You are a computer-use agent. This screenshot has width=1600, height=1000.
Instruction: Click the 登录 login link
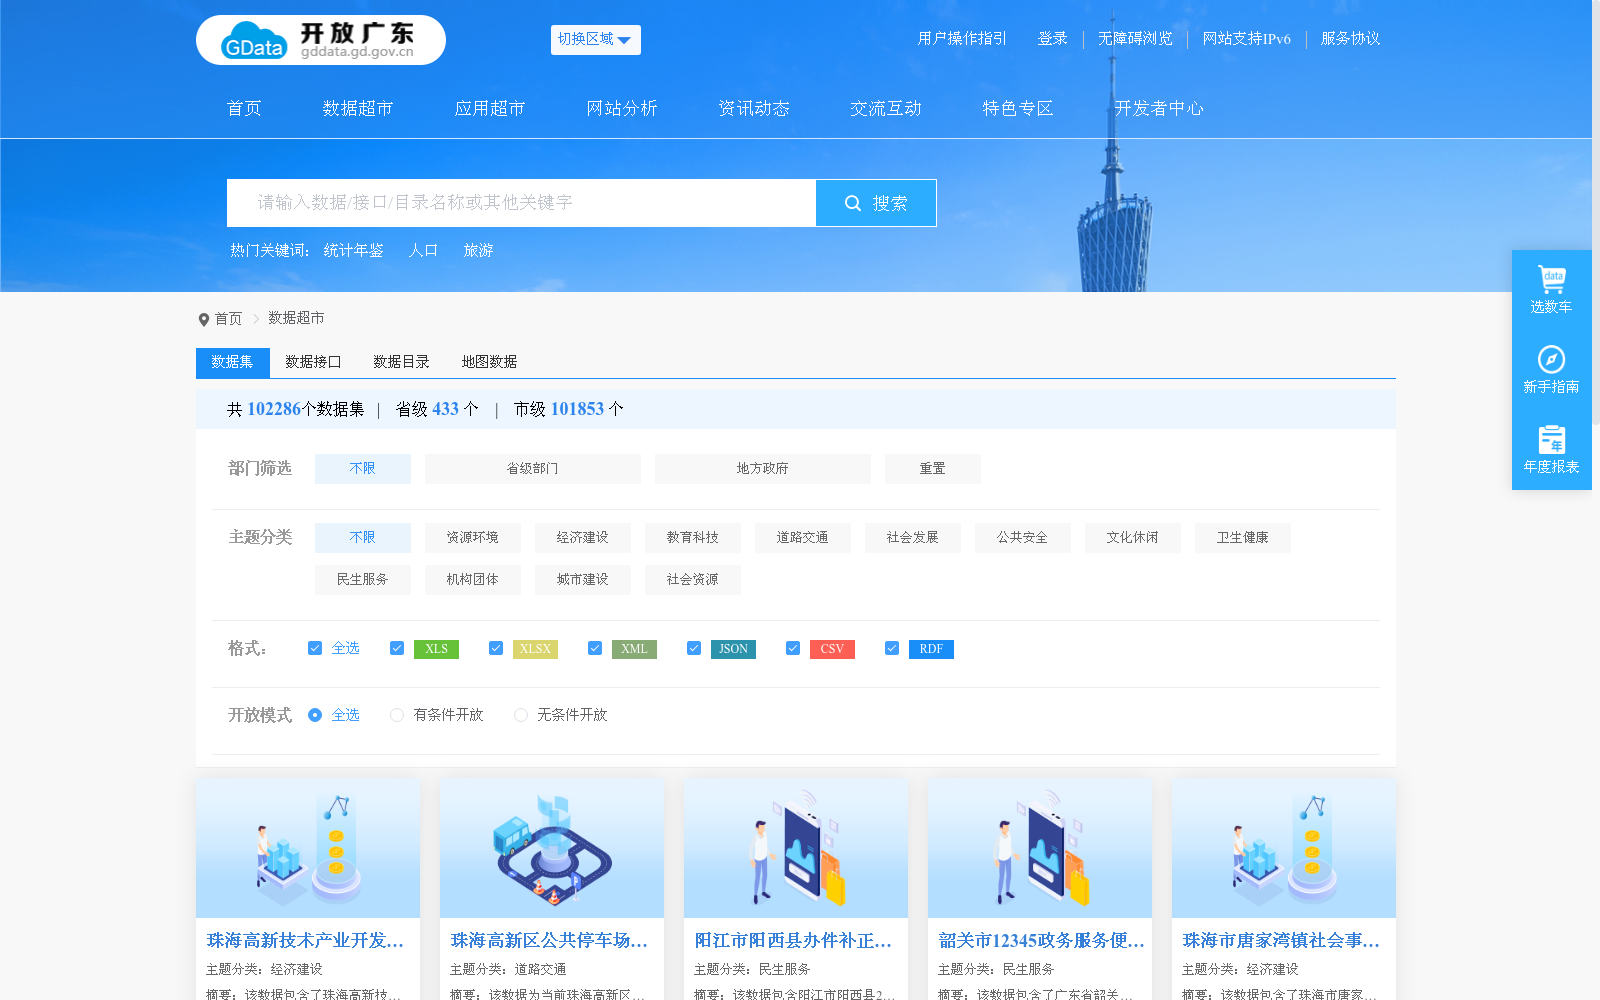pos(1052,39)
